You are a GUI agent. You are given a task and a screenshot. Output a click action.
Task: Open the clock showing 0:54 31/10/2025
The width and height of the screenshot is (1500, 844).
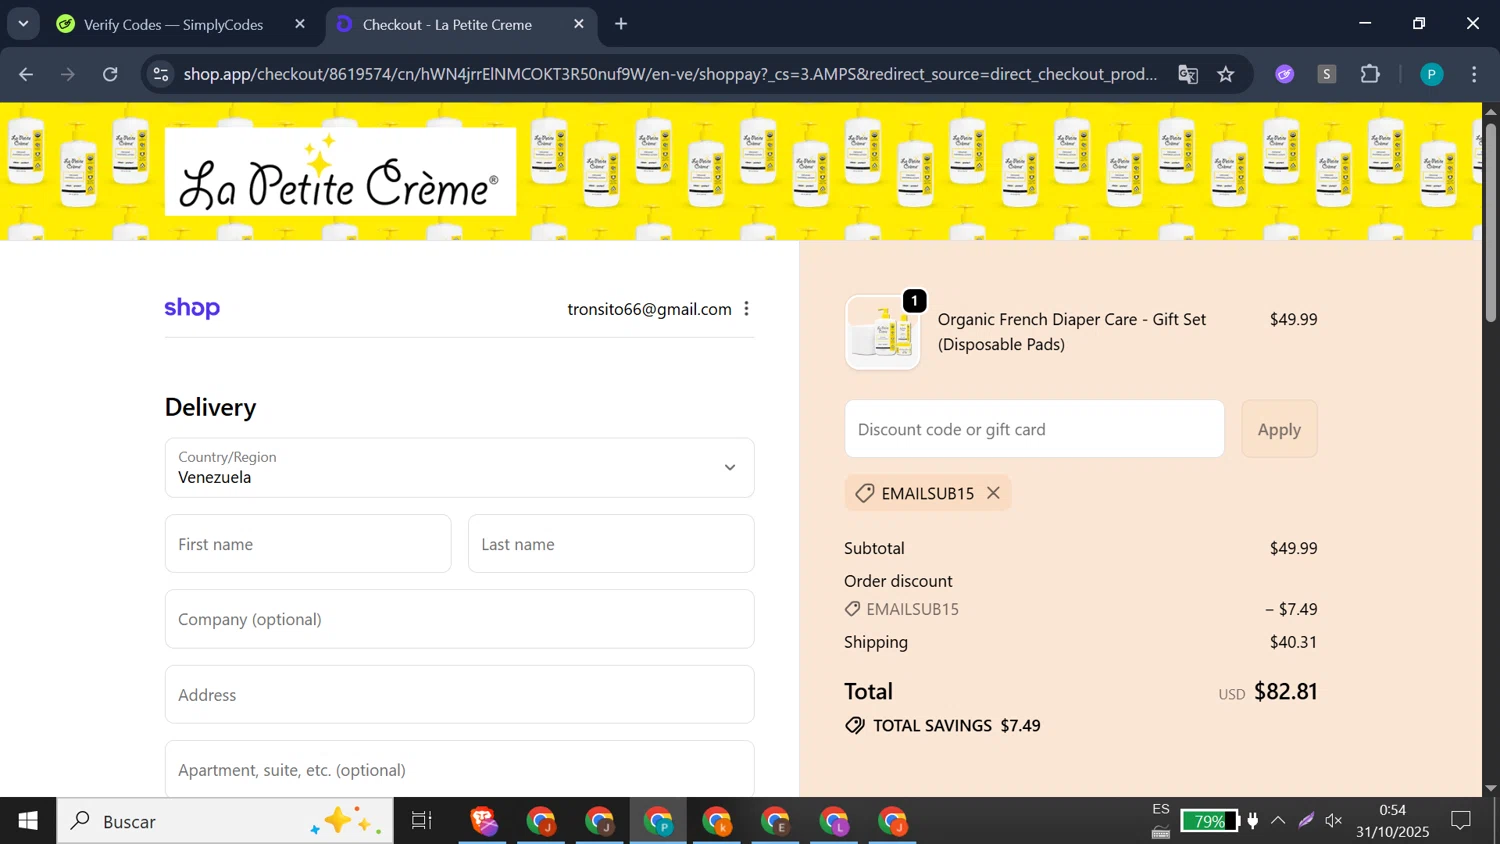(x=1393, y=821)
